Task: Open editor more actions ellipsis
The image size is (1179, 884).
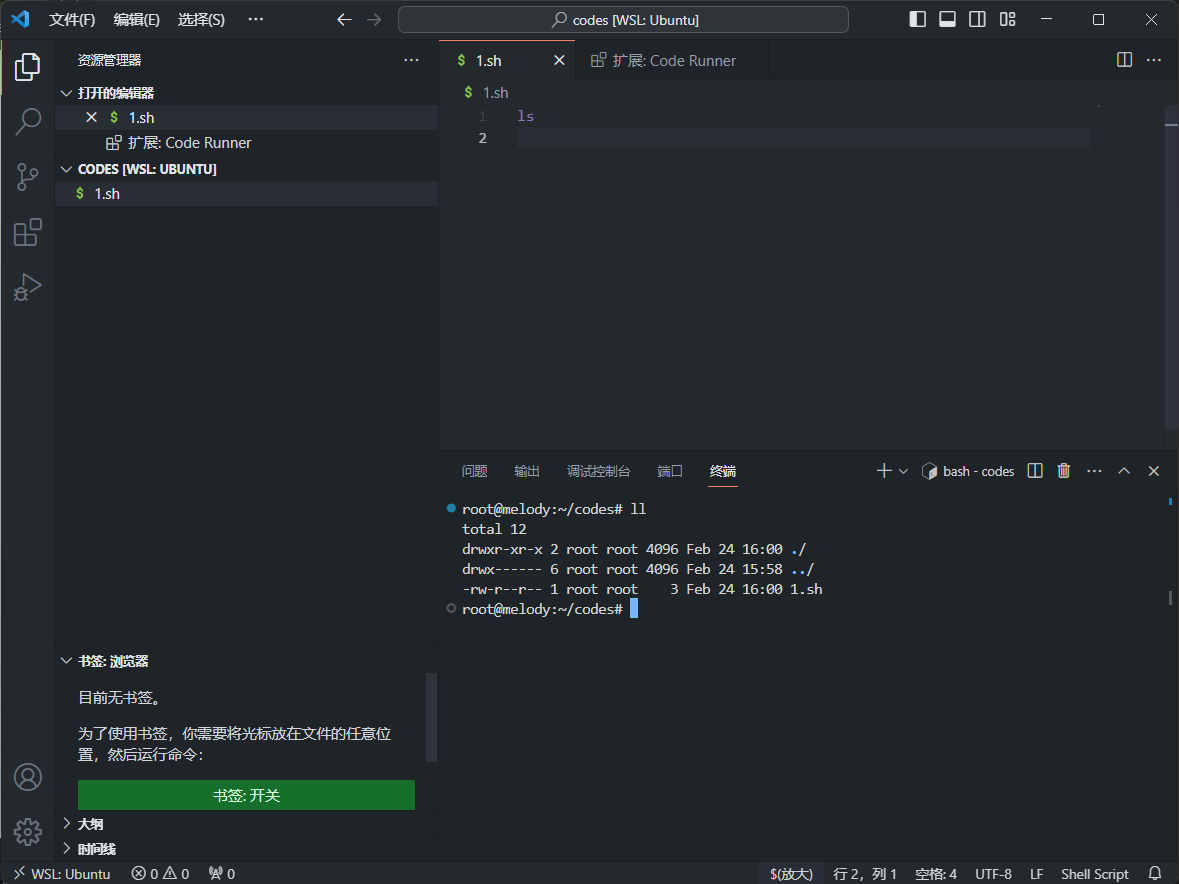Action: click(1154, 60)
